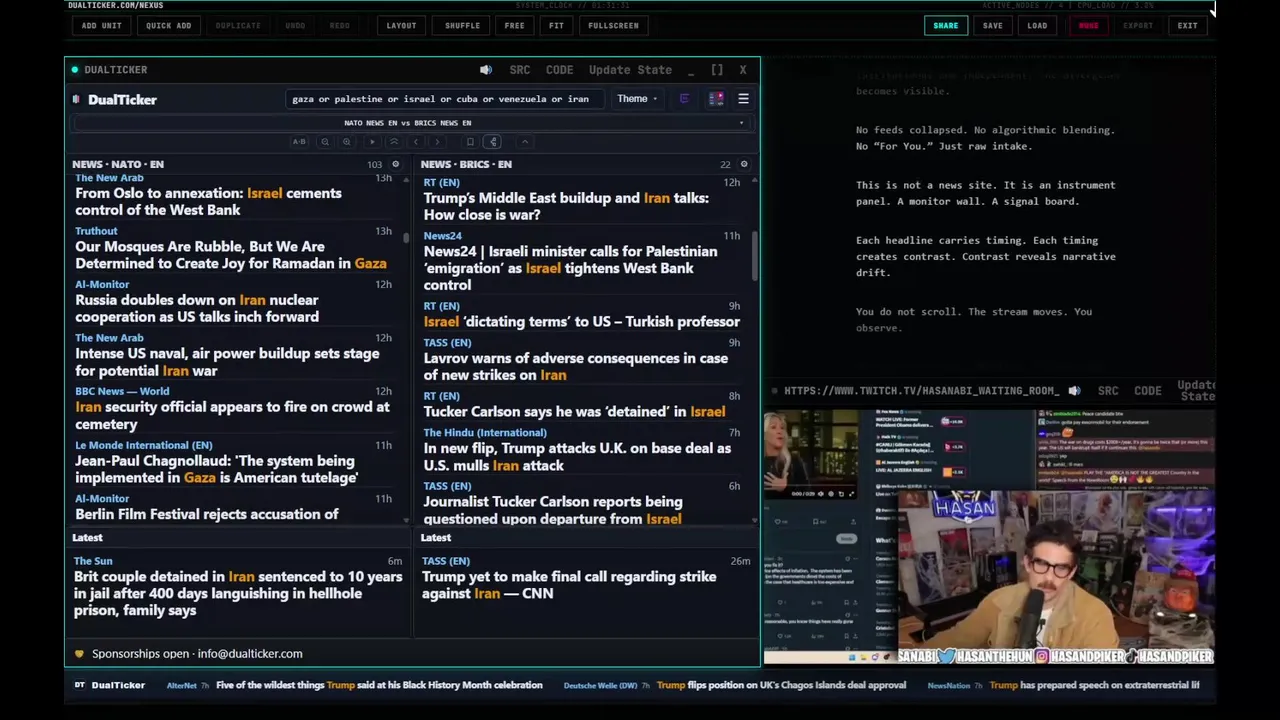Click EXPORT in top toolbar
Viewport: 1280px width, 720px height.
[1138, 25]
